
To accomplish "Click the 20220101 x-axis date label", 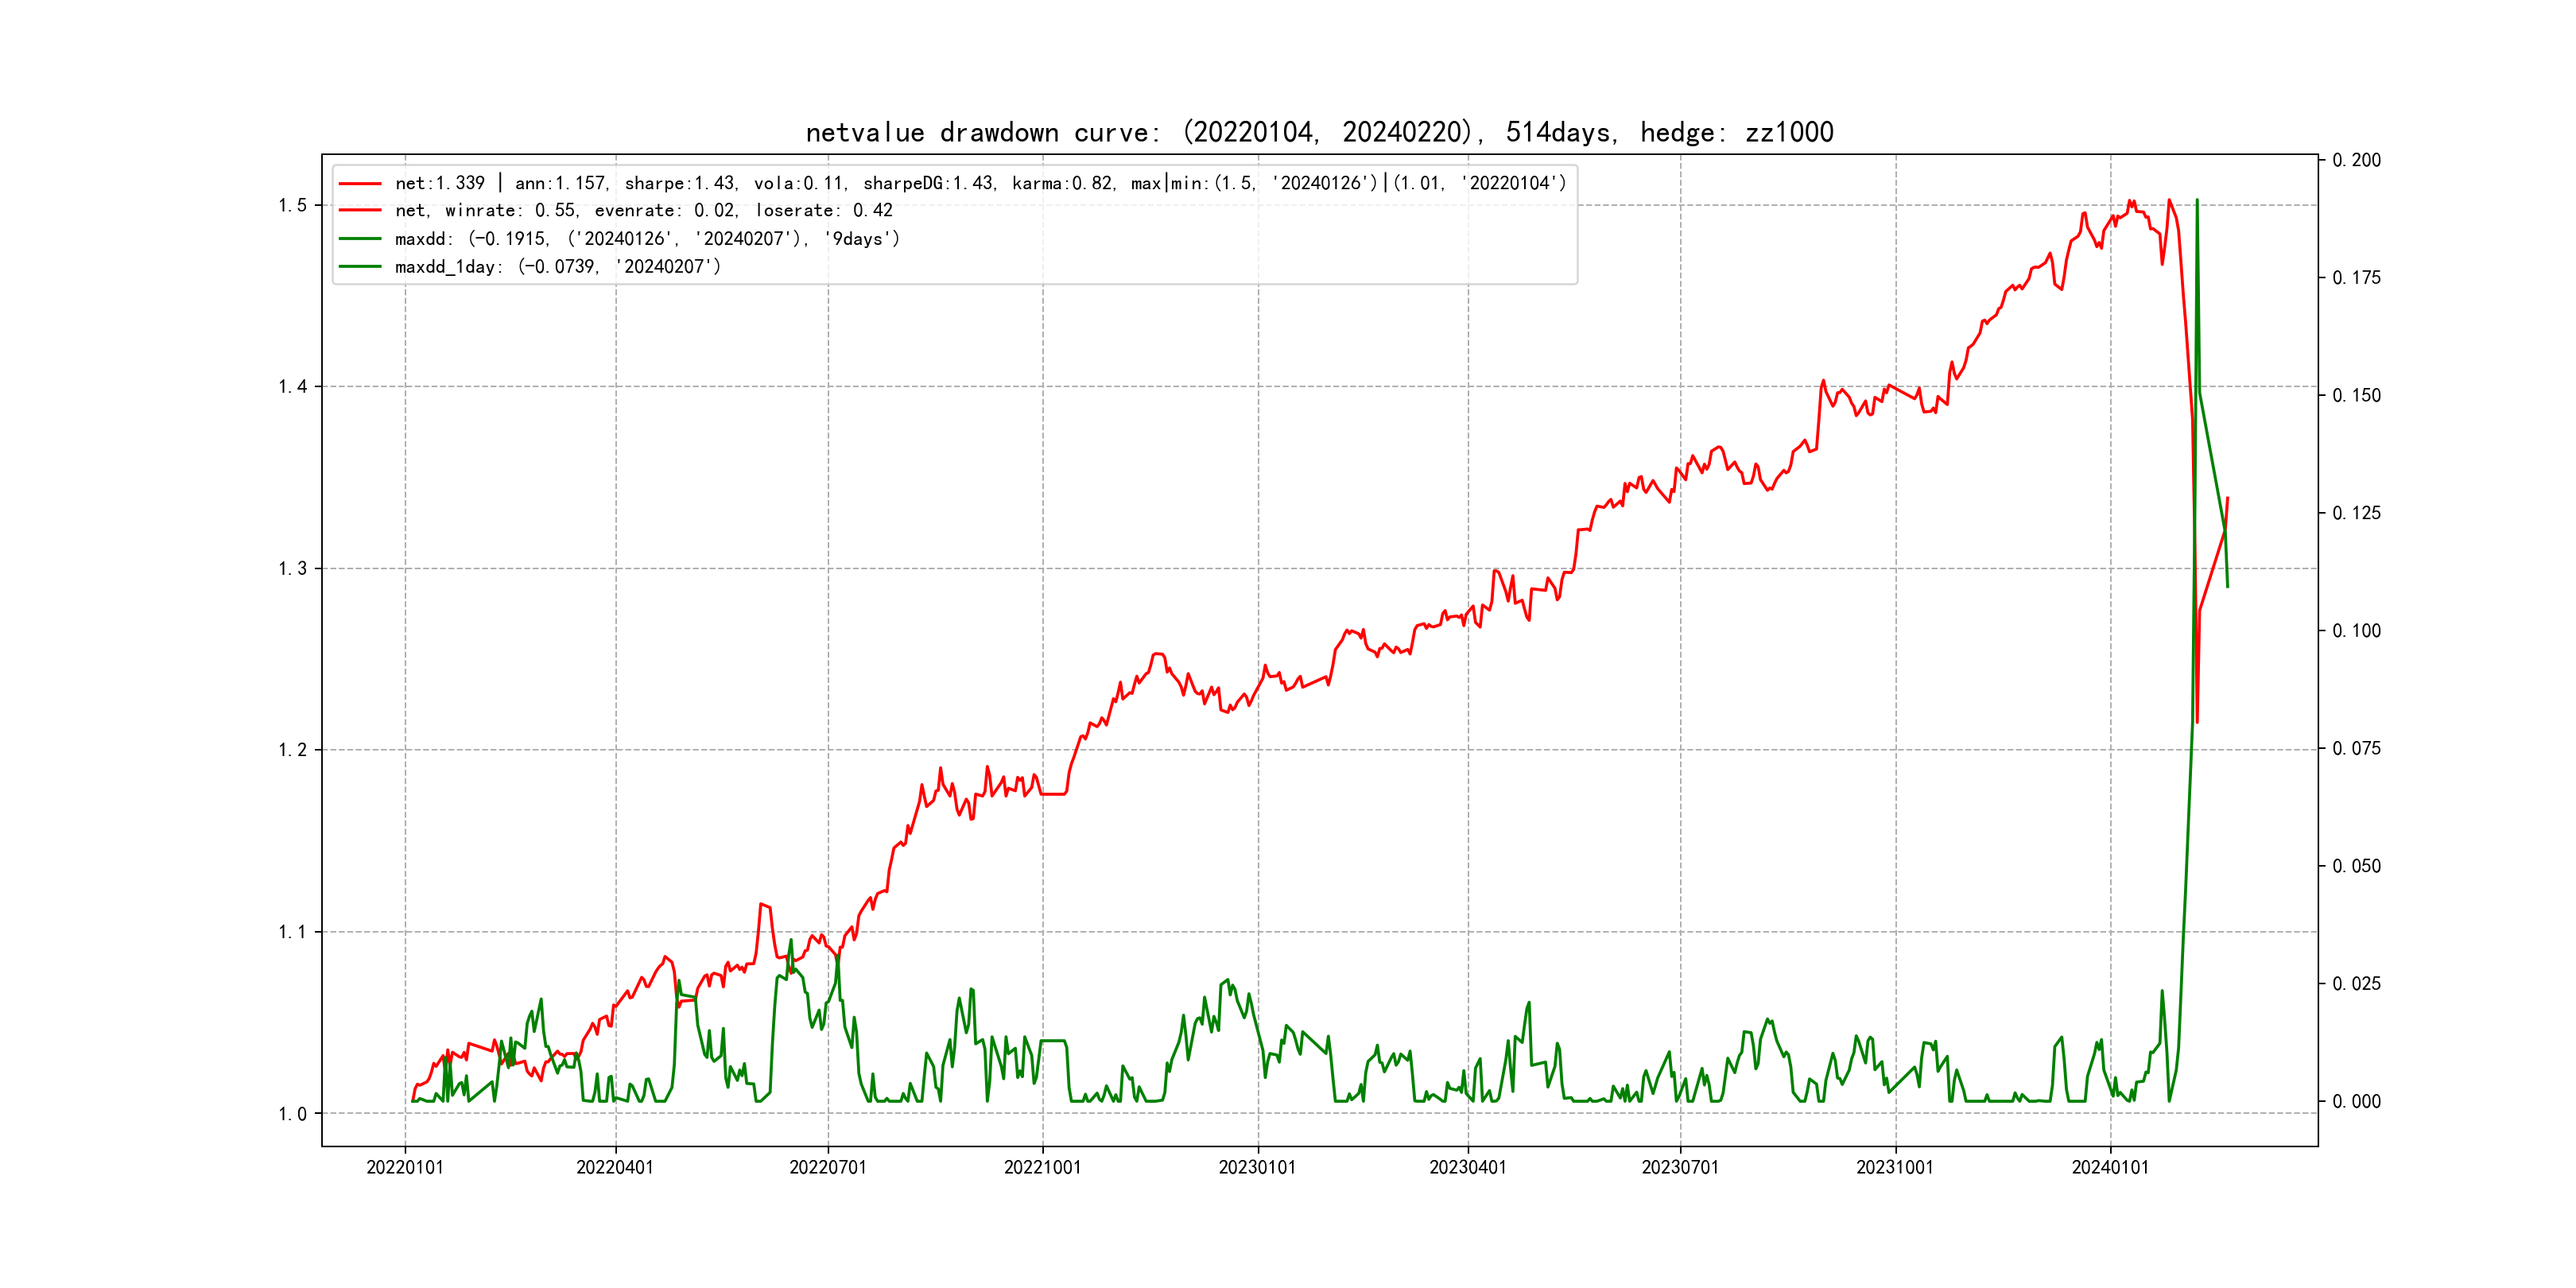I will (x=405, y=1167).
